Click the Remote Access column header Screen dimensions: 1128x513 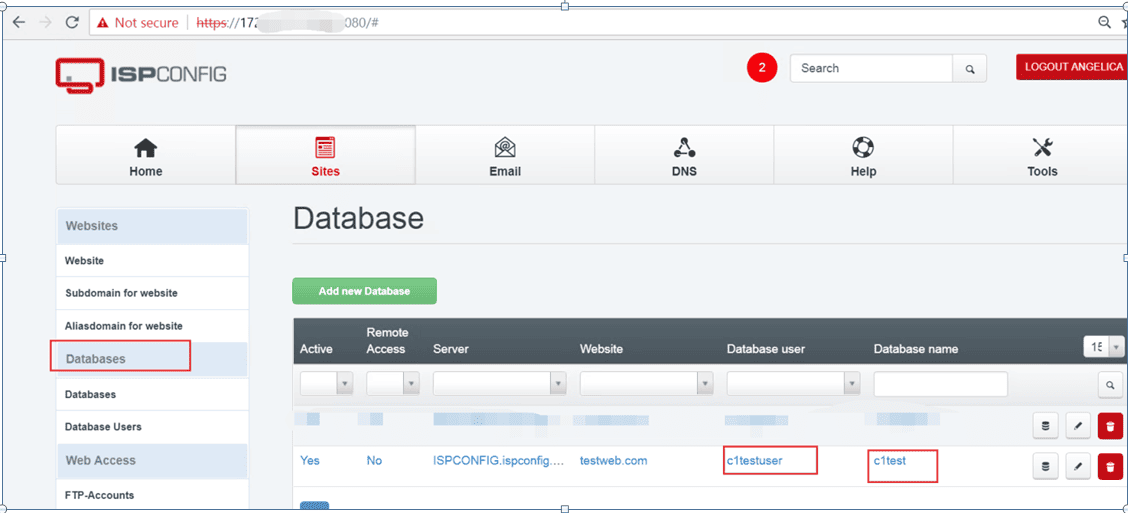pyautogui.click(x=387, y=340)
